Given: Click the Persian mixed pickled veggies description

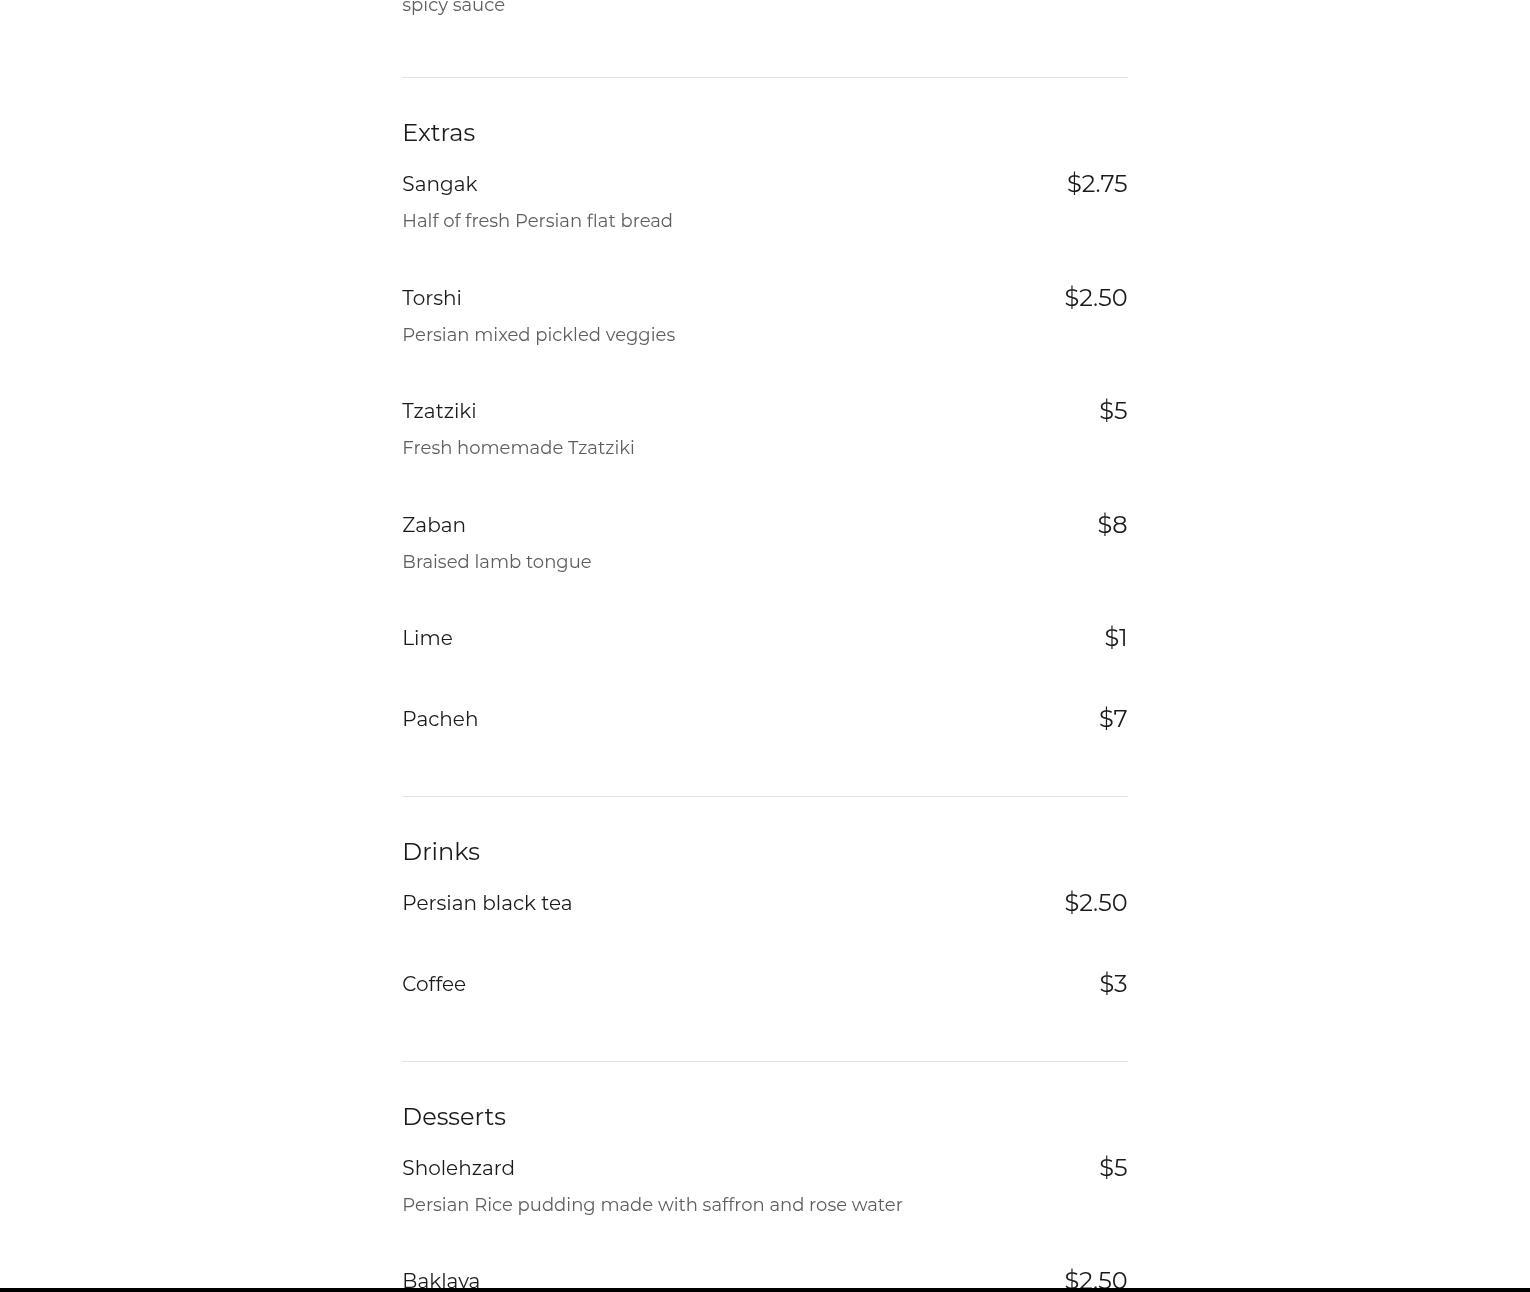Looking at the screenshot, I should coord(538,335).
